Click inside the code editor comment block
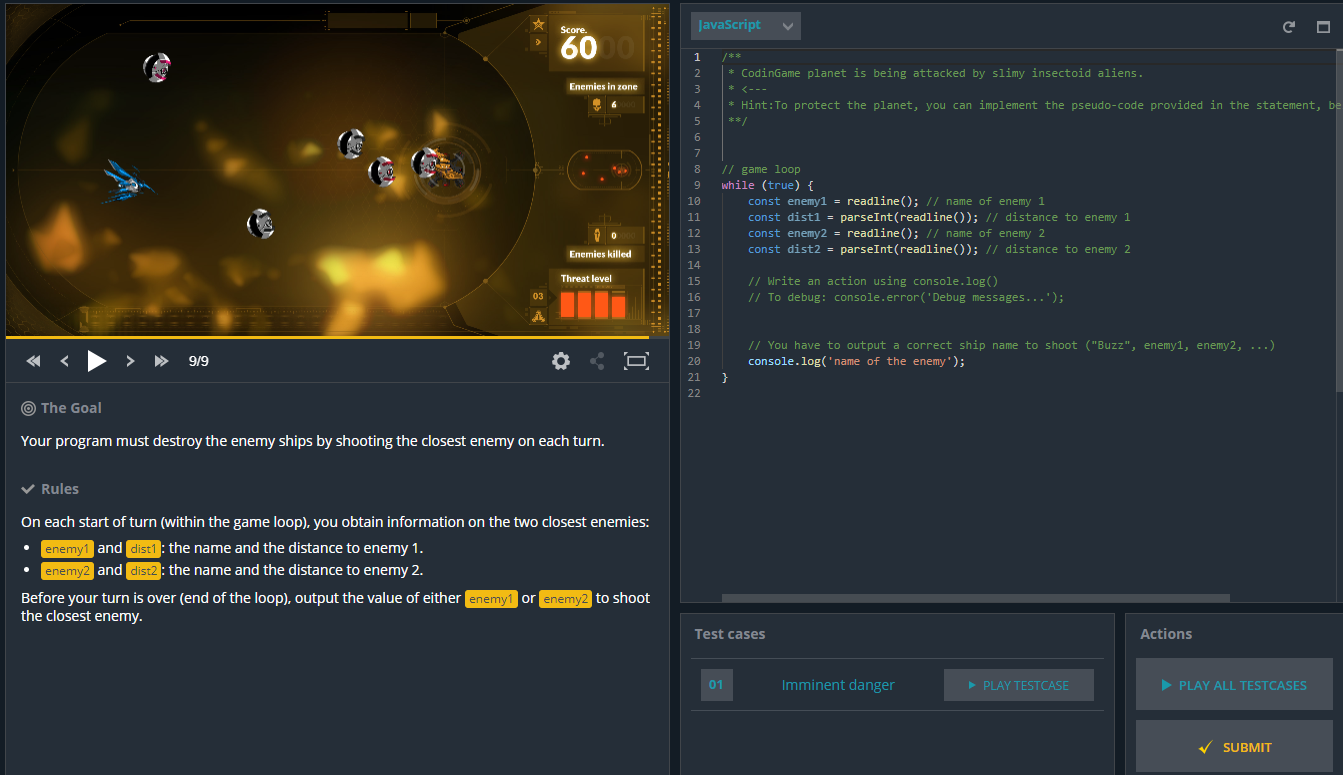Image resolution: width=1343 pixels, height=775 pixels. tap(900, 88)
